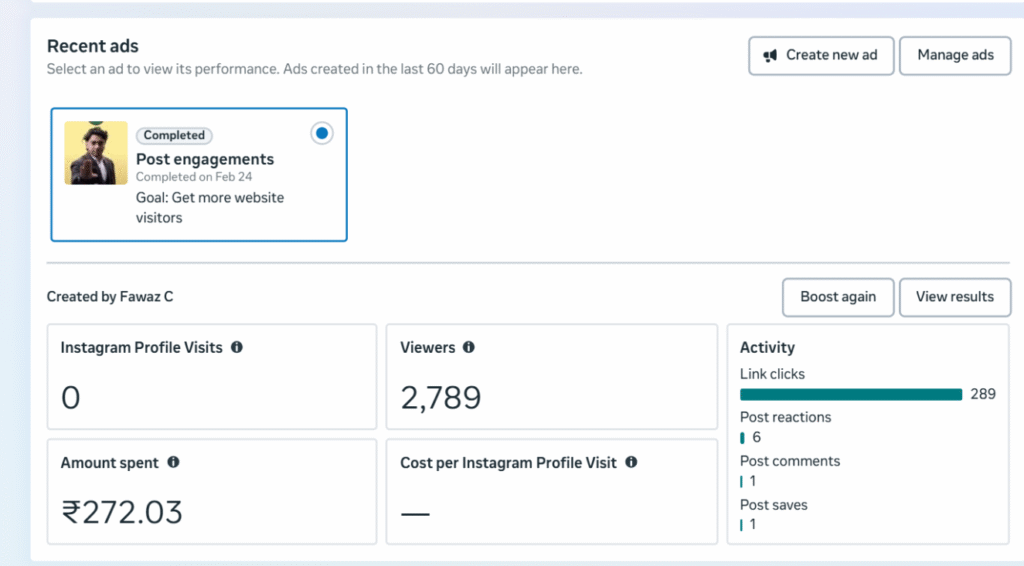Open the ad thumbnail image
This screenshot has height=566, width=1024.
(x=96, y=153)
